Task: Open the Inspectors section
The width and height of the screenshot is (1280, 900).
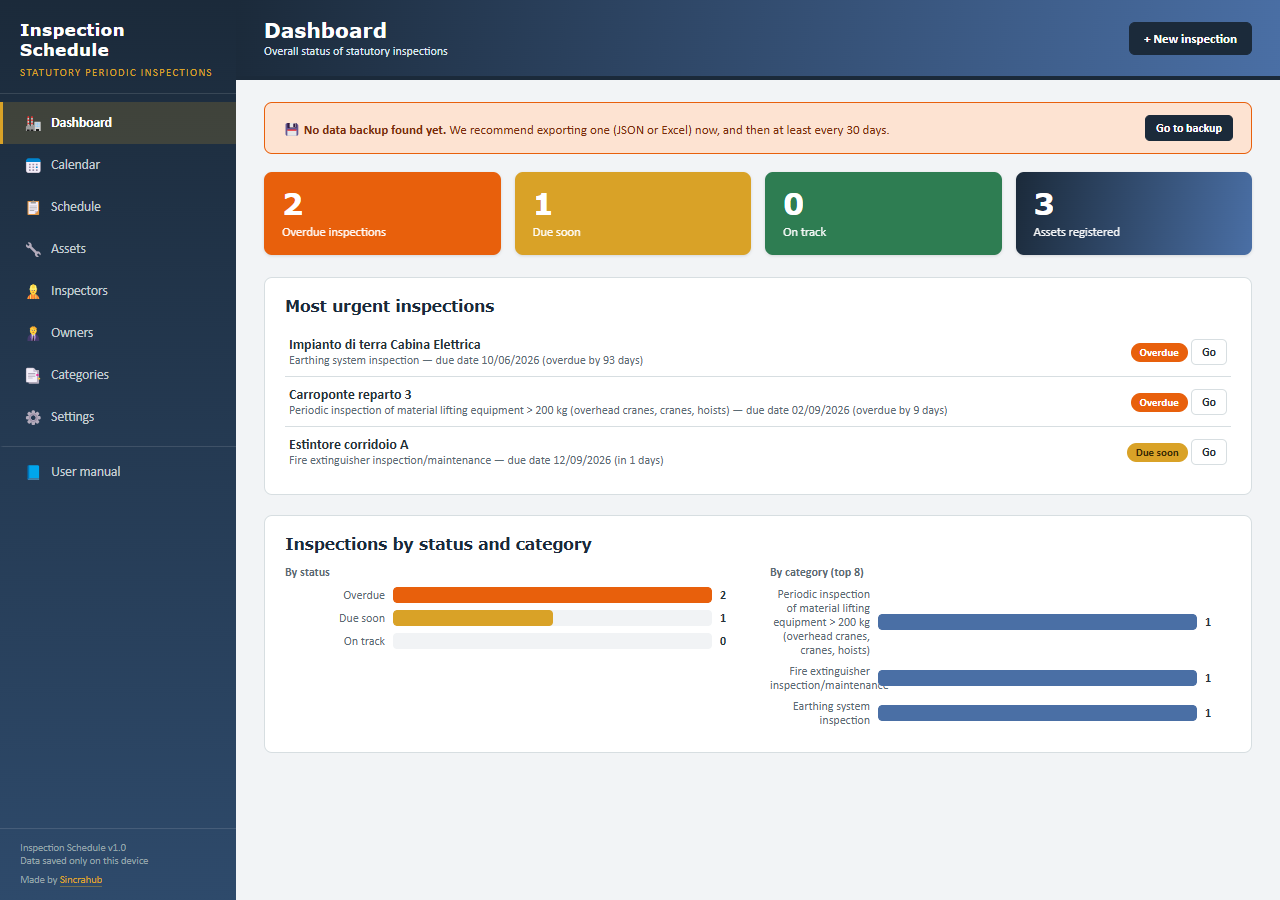Action: (118, 291)
